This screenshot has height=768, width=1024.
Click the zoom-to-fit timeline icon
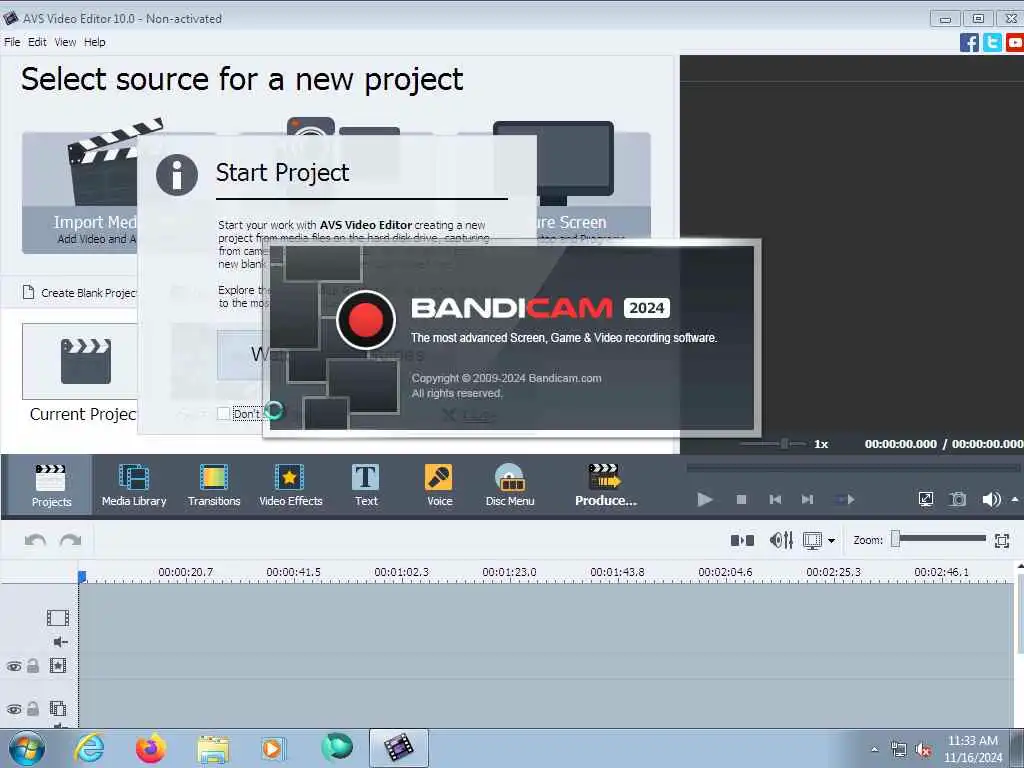(x=1002, y=540)
